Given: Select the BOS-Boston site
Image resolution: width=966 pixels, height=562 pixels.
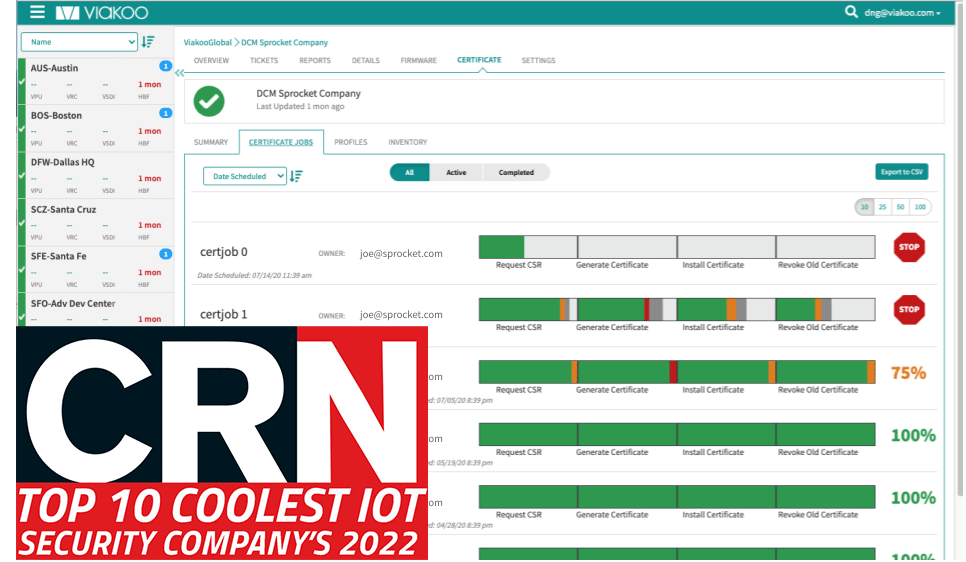Looking at the screenshot, I should pyautogui.click(x=96, y=128).
